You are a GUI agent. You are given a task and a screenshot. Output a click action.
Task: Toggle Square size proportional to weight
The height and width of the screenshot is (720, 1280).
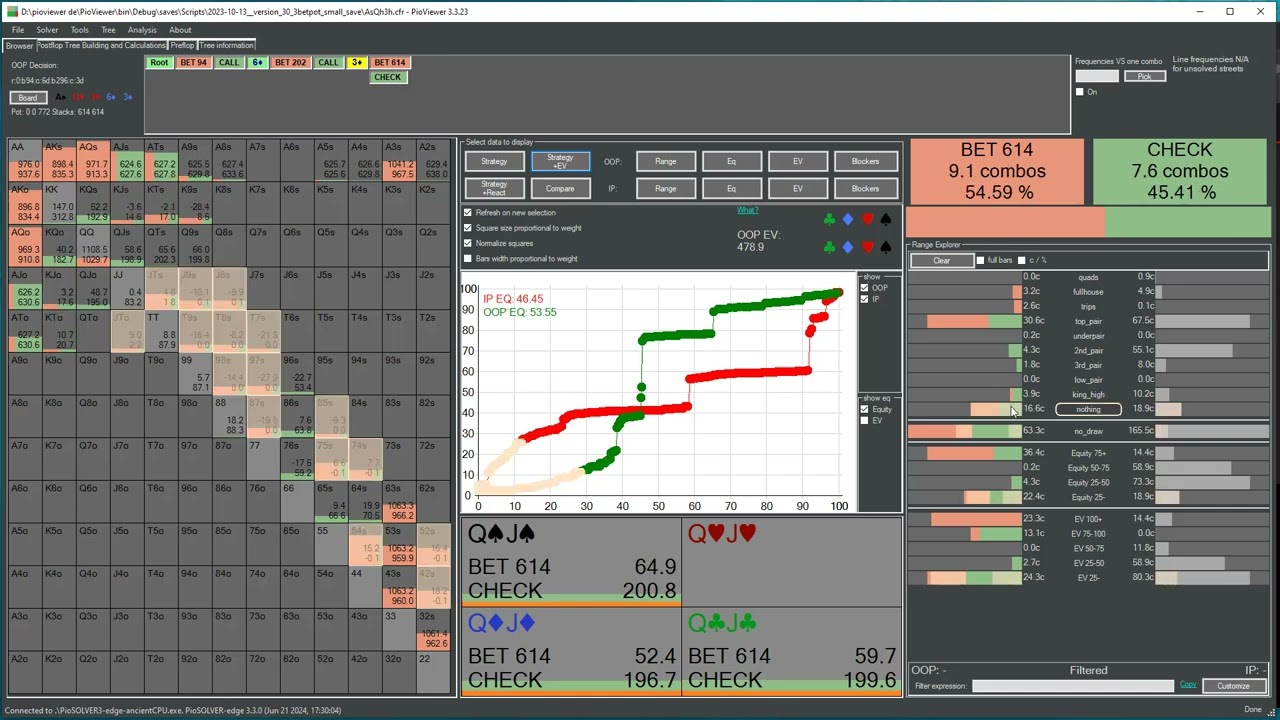pos(468,228)
